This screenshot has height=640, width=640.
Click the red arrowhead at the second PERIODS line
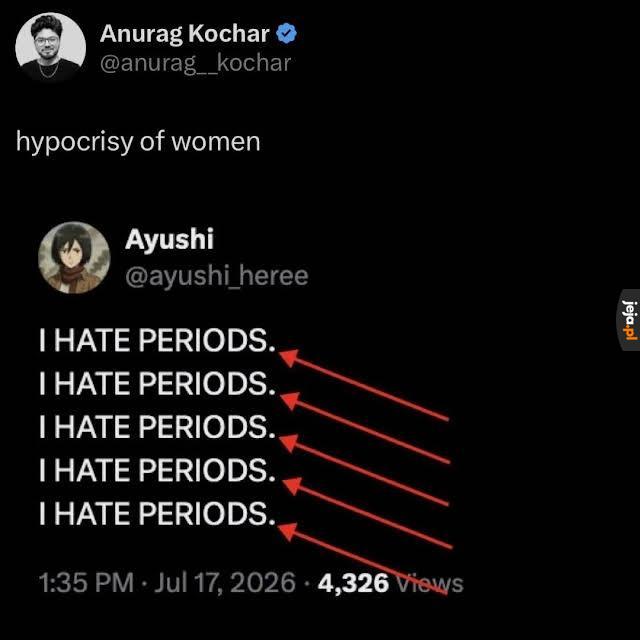[x=291, y=401]
